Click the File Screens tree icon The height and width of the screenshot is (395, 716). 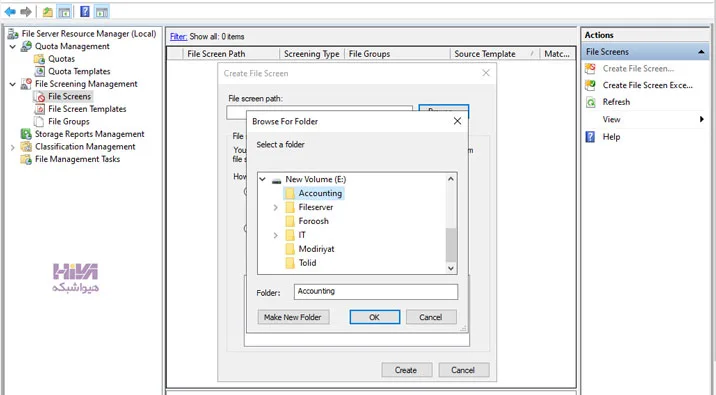pos(40,96)
